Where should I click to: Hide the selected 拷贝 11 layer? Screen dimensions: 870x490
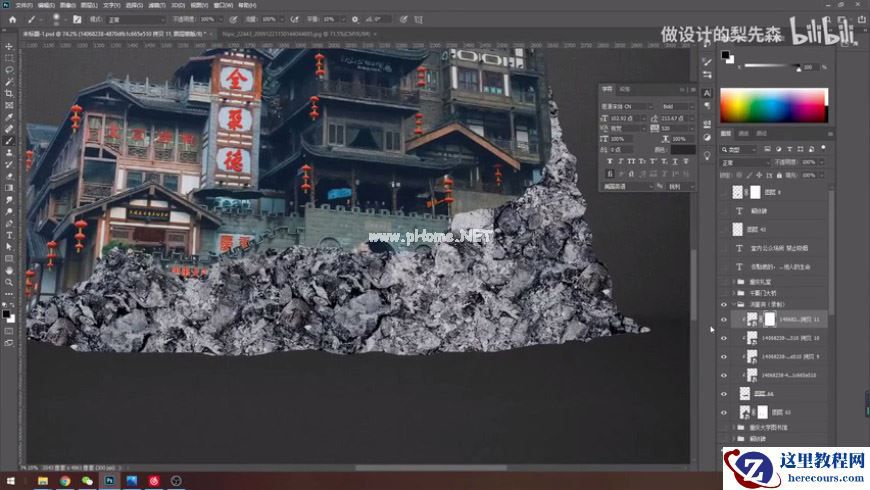[724, 320]
